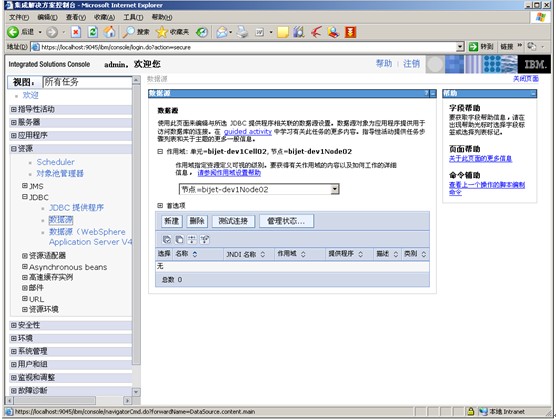Viewport: 556px width, 420px height.
Task: Click the 注销 logout link
Action: coord(411,64)
